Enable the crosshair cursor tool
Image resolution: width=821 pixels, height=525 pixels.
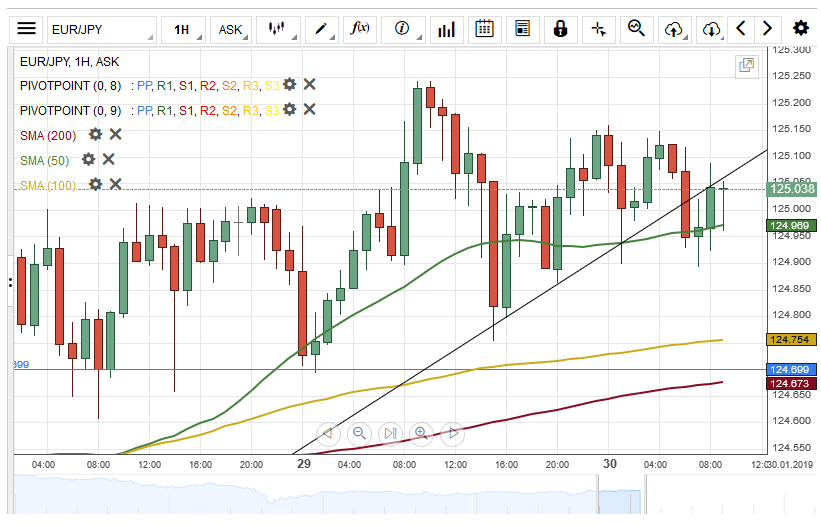599,29
